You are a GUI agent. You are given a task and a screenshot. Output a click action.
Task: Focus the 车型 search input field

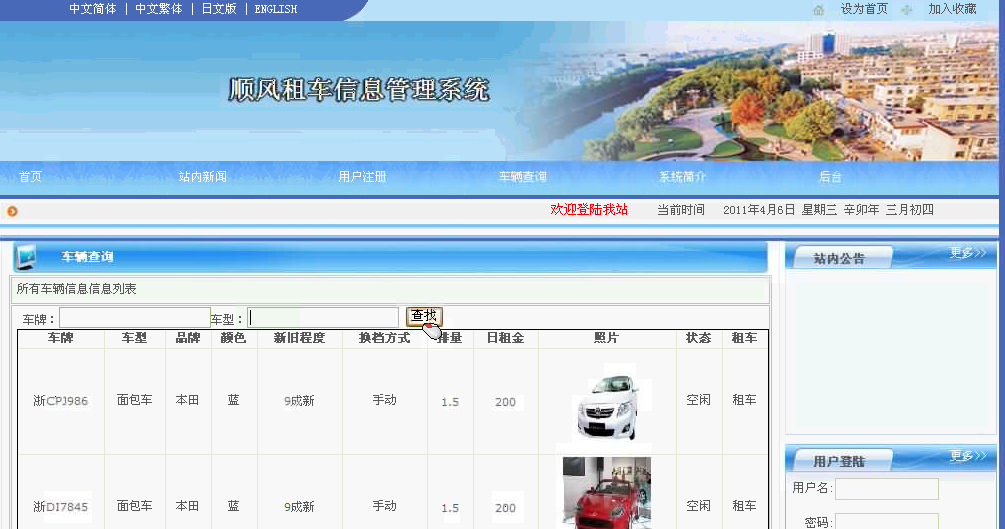point(323,317)
